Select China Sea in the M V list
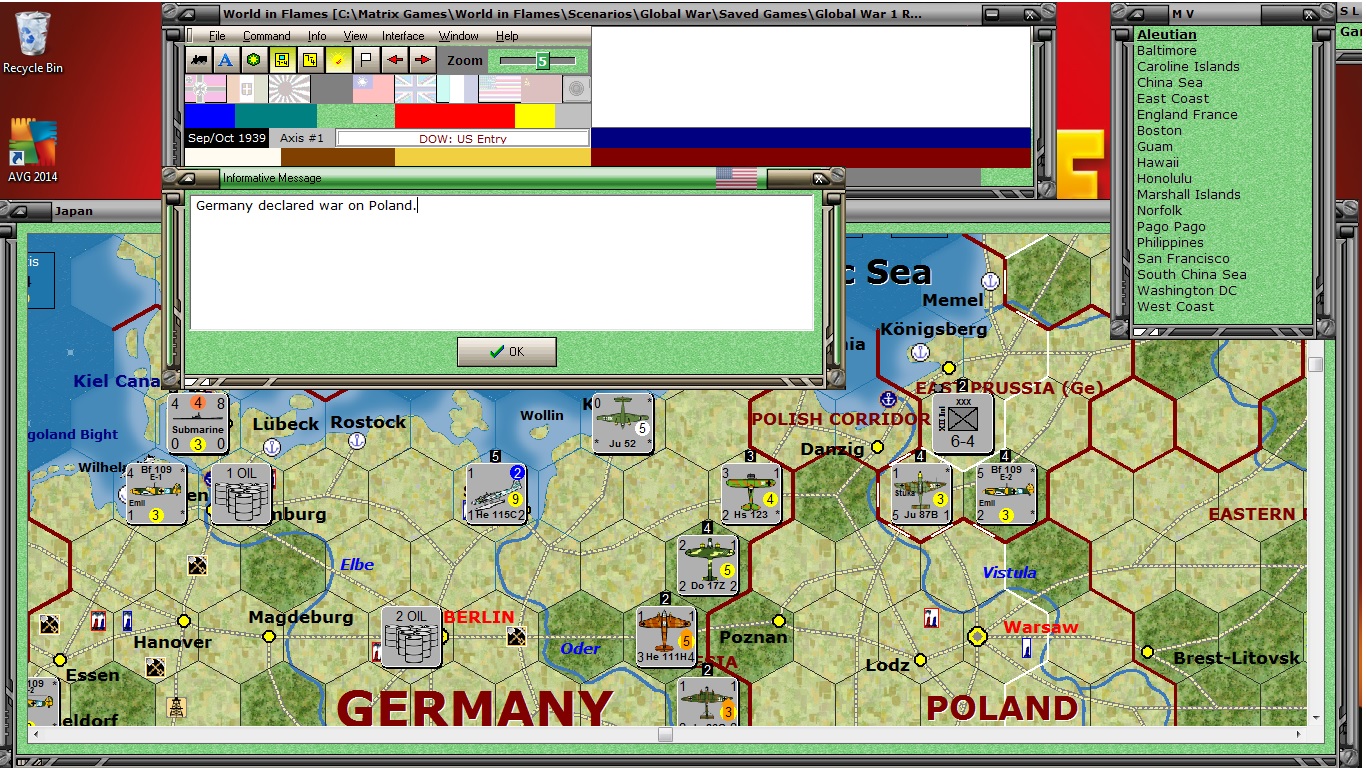 (1170, 82)
